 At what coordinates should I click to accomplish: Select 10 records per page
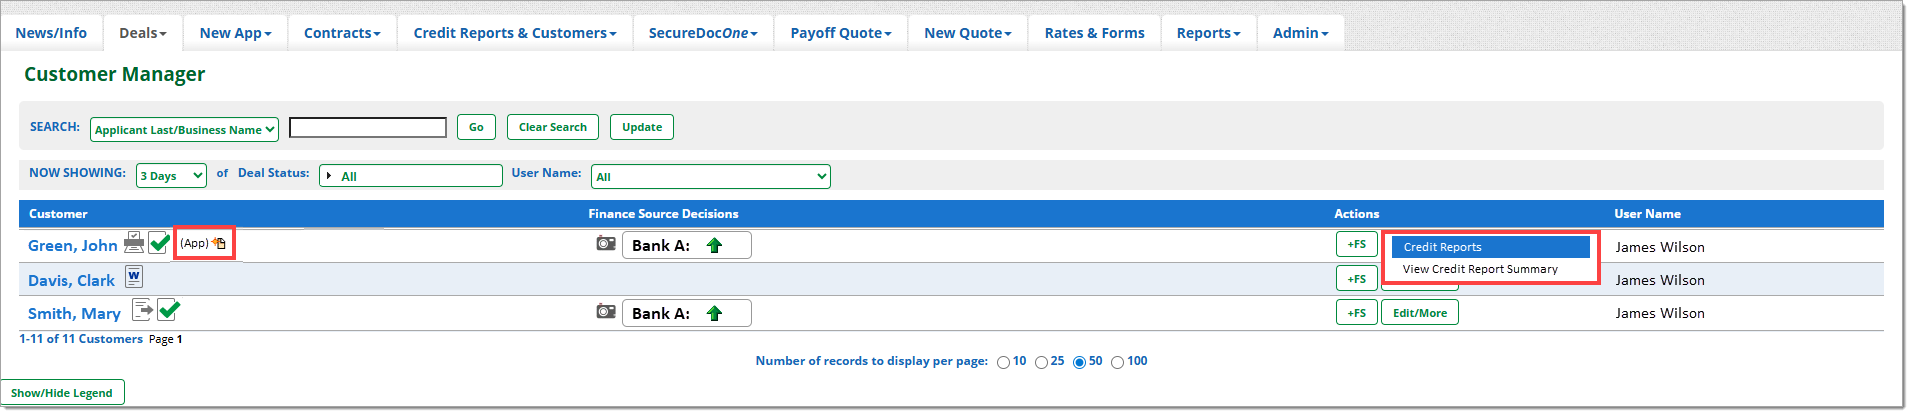pos(1003,363)
